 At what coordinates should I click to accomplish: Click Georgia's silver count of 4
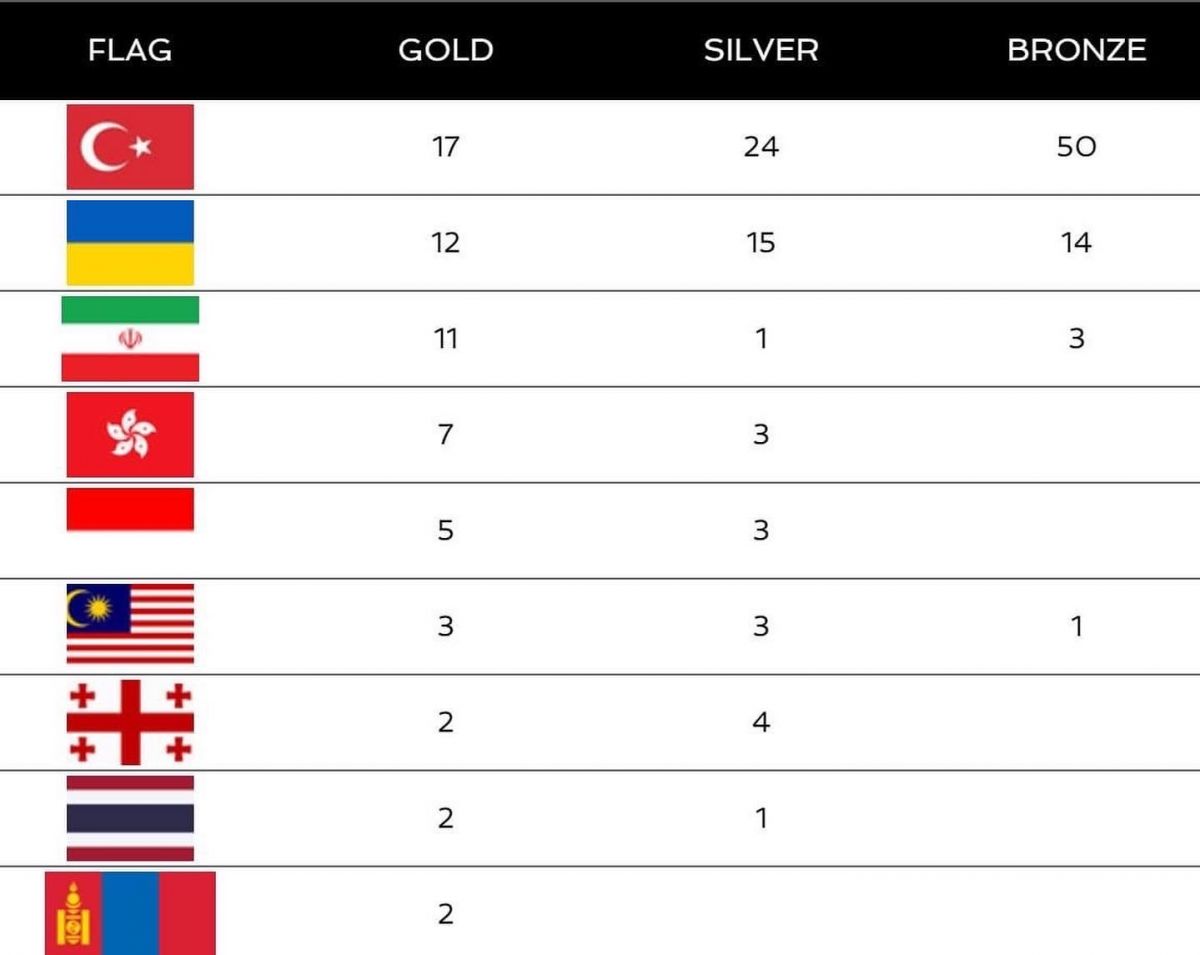(x=761, y=722)
